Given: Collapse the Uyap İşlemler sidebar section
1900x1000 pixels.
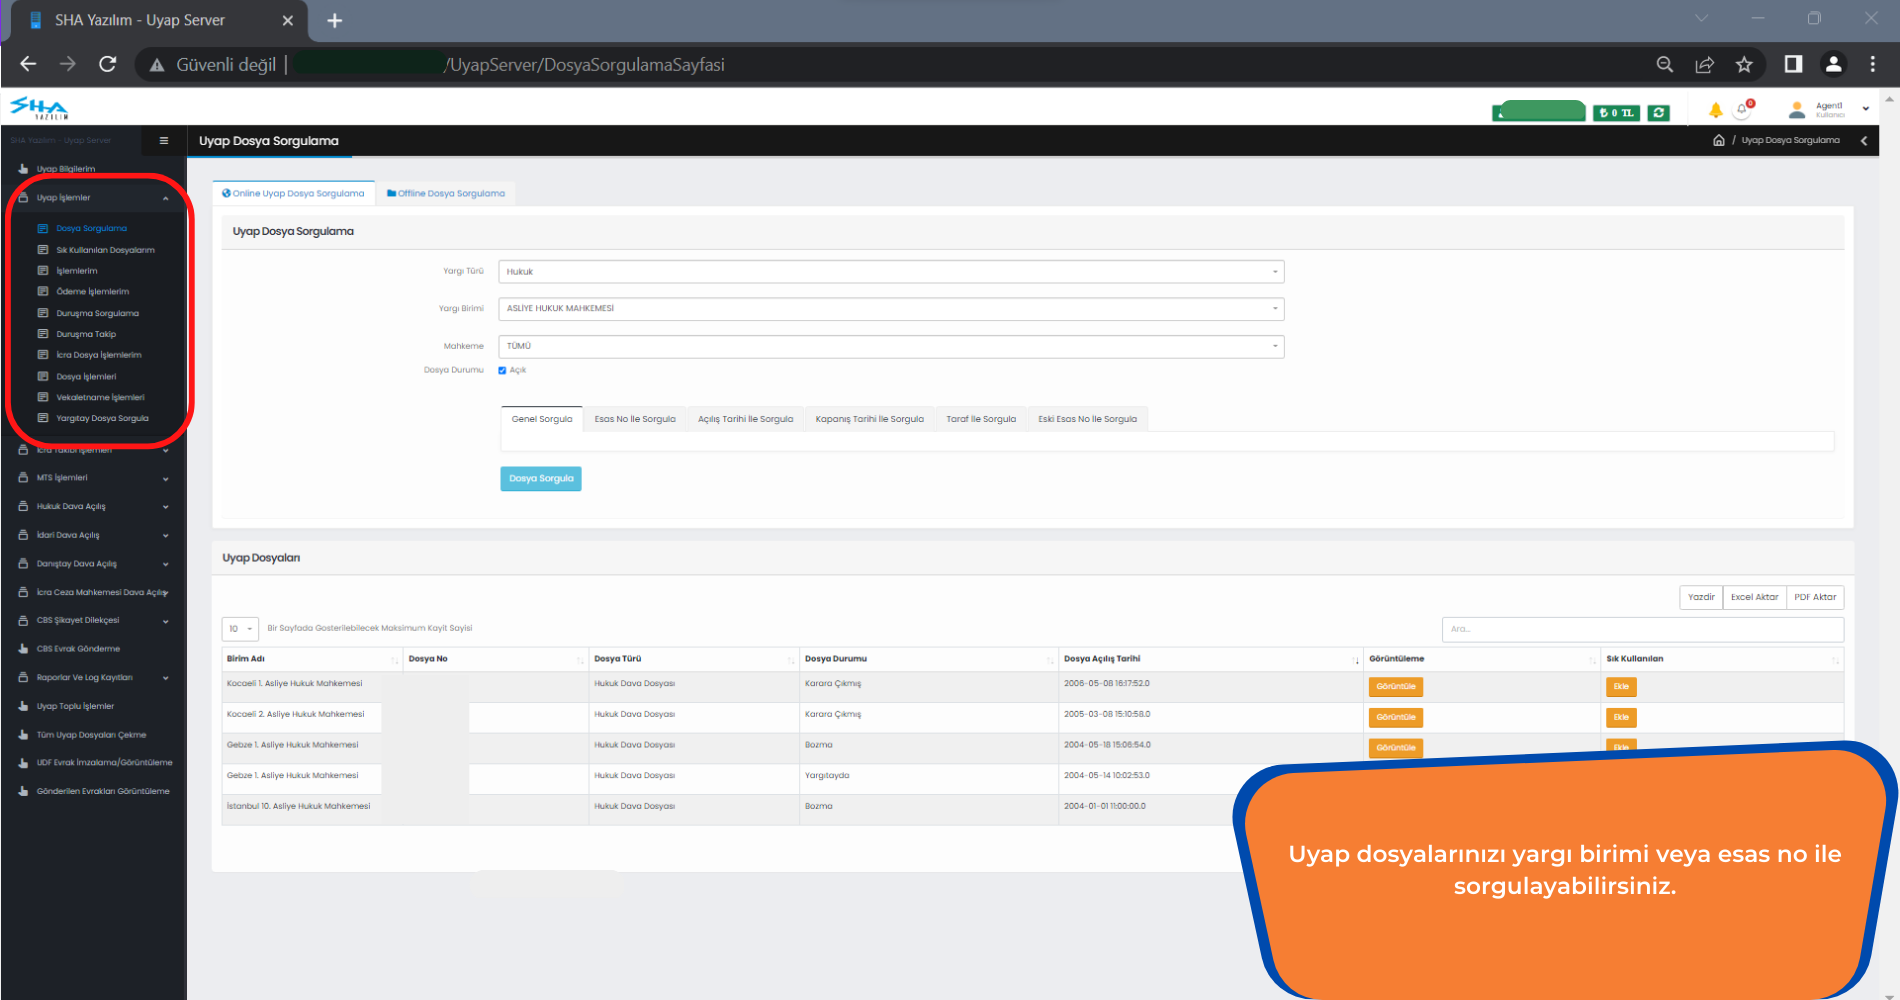Looking at the screenshot, I should [x=95, y=198].
